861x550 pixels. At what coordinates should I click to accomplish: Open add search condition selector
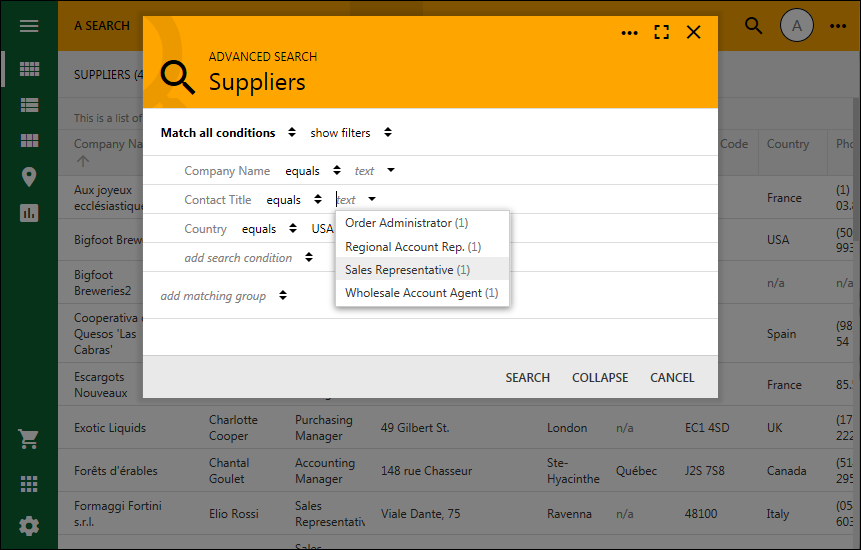[249, 257]
